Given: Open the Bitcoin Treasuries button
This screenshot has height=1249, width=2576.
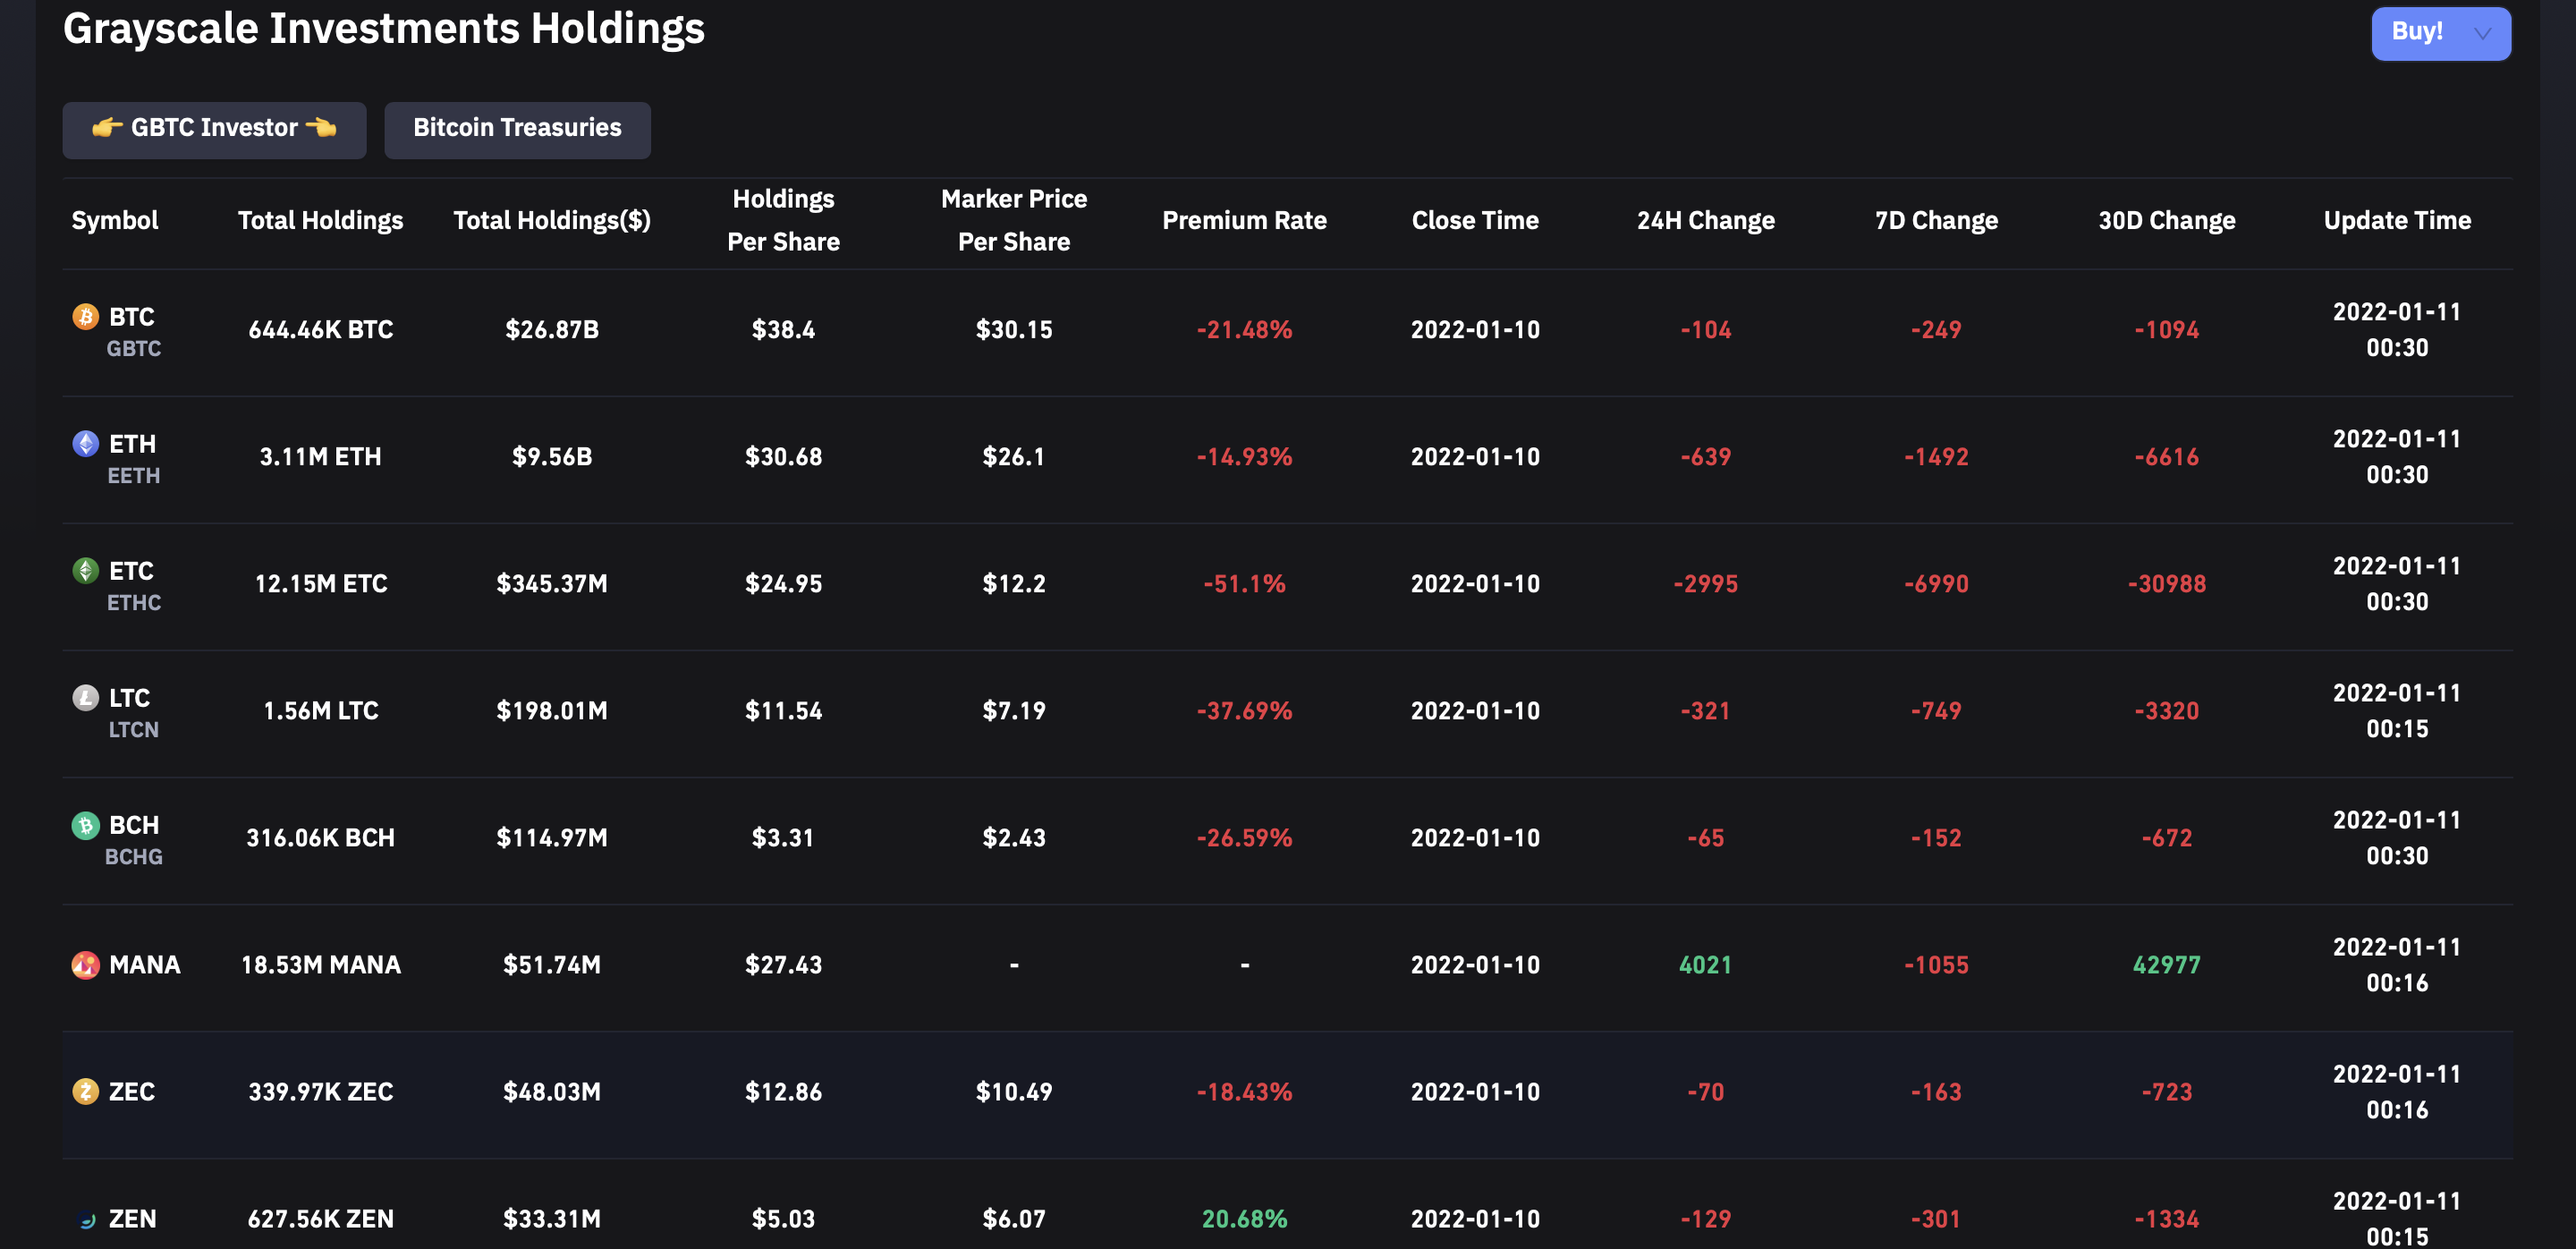Looking at the screenshot, I should point(517,129).
